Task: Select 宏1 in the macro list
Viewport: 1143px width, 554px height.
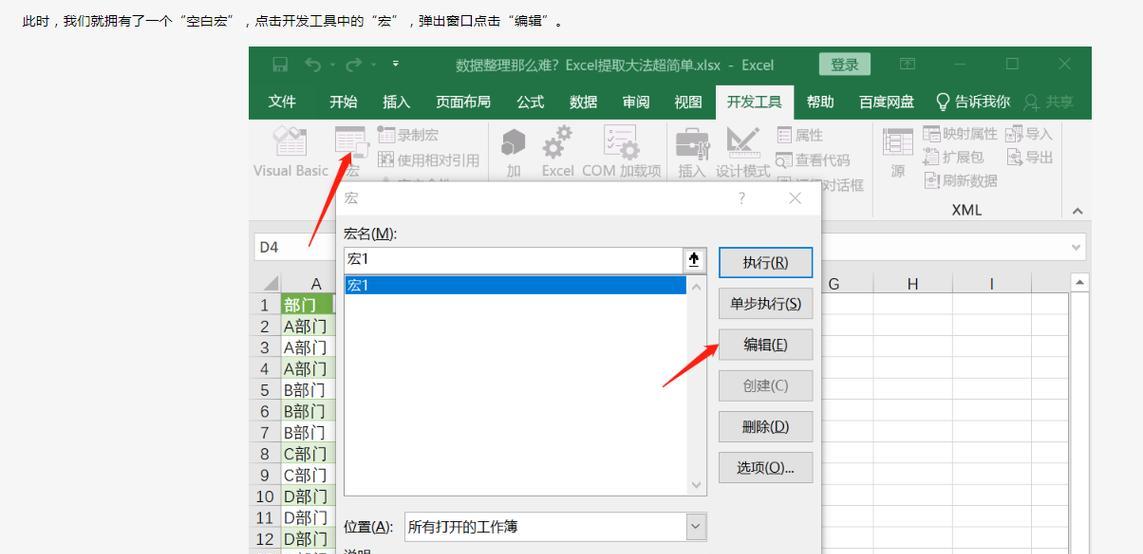Action: [x=515, y=285]
